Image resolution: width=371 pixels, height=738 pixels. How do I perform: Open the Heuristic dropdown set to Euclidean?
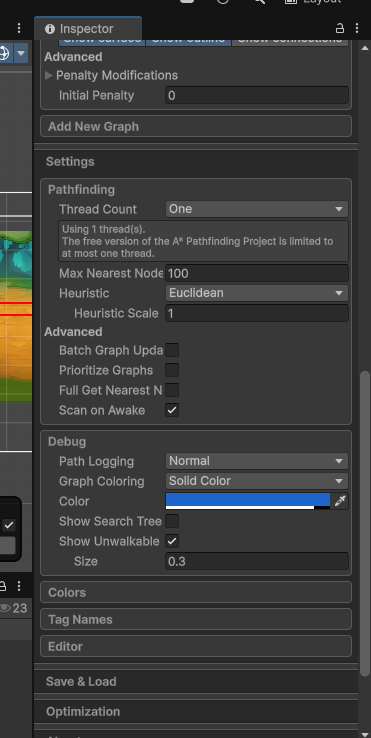point(257,293)
